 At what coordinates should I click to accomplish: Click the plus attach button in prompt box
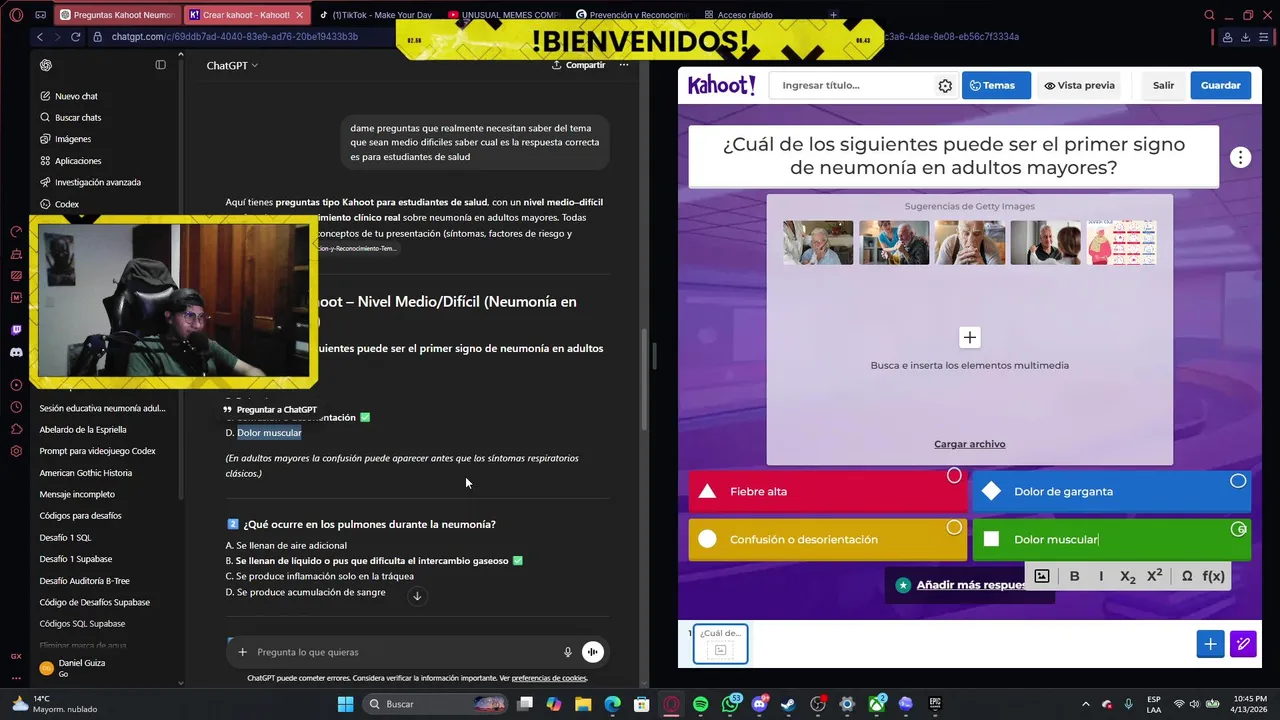pyautogui.click(x=242, y=652)
